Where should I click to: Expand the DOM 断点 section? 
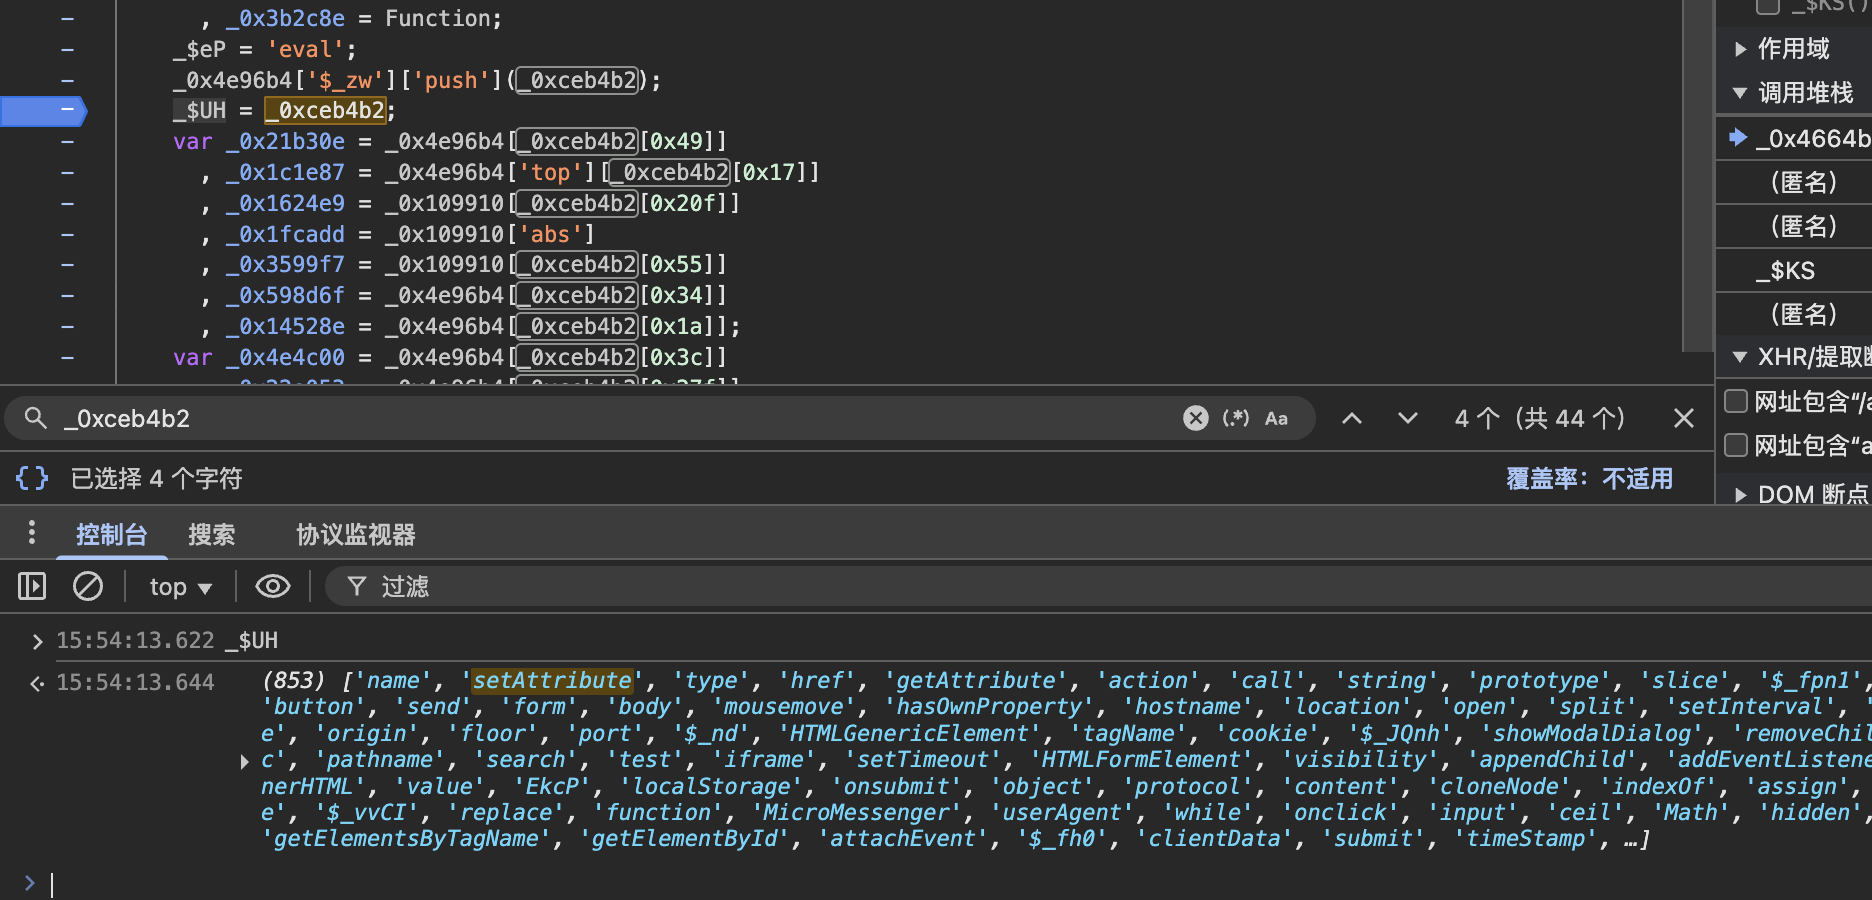(1741, 495)
